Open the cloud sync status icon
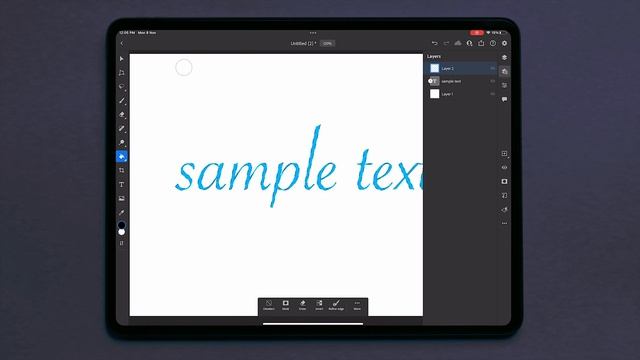The height and width of the screenshot is (360, 640). 458,43
